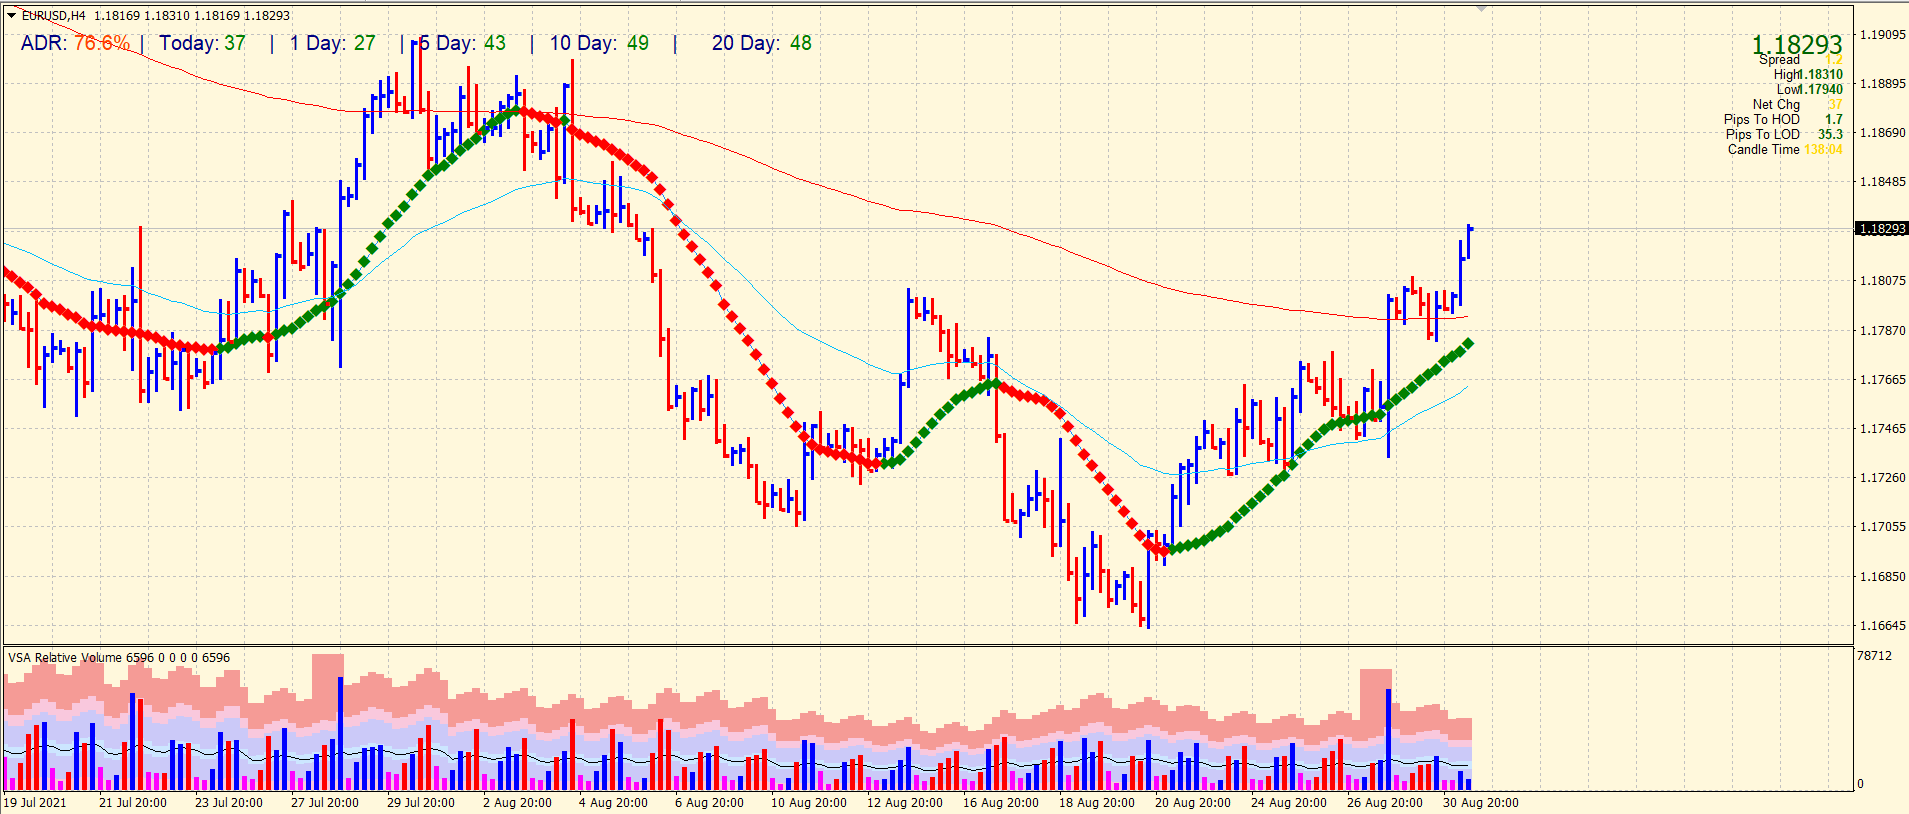Select the Net Chg label
This screenshot has width=1909, height=814.
1775,104
